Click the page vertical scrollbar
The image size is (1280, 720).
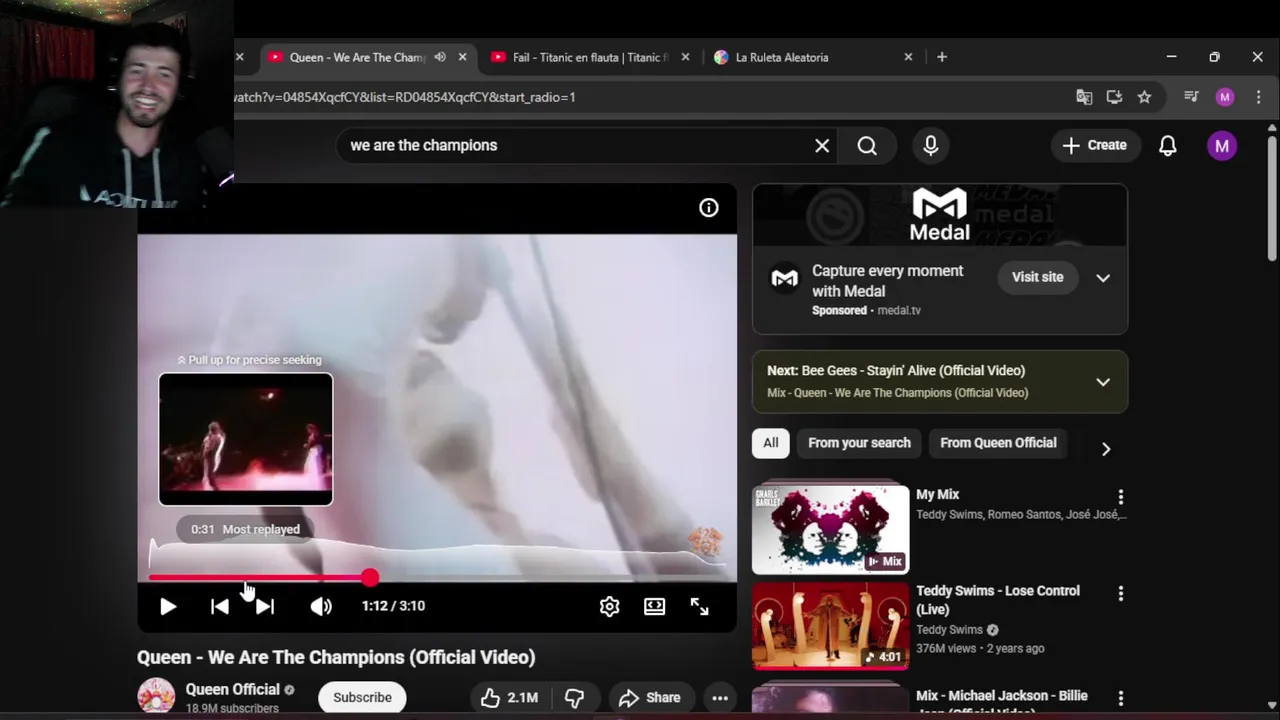pyautogui.click(x=1271, y=198)
